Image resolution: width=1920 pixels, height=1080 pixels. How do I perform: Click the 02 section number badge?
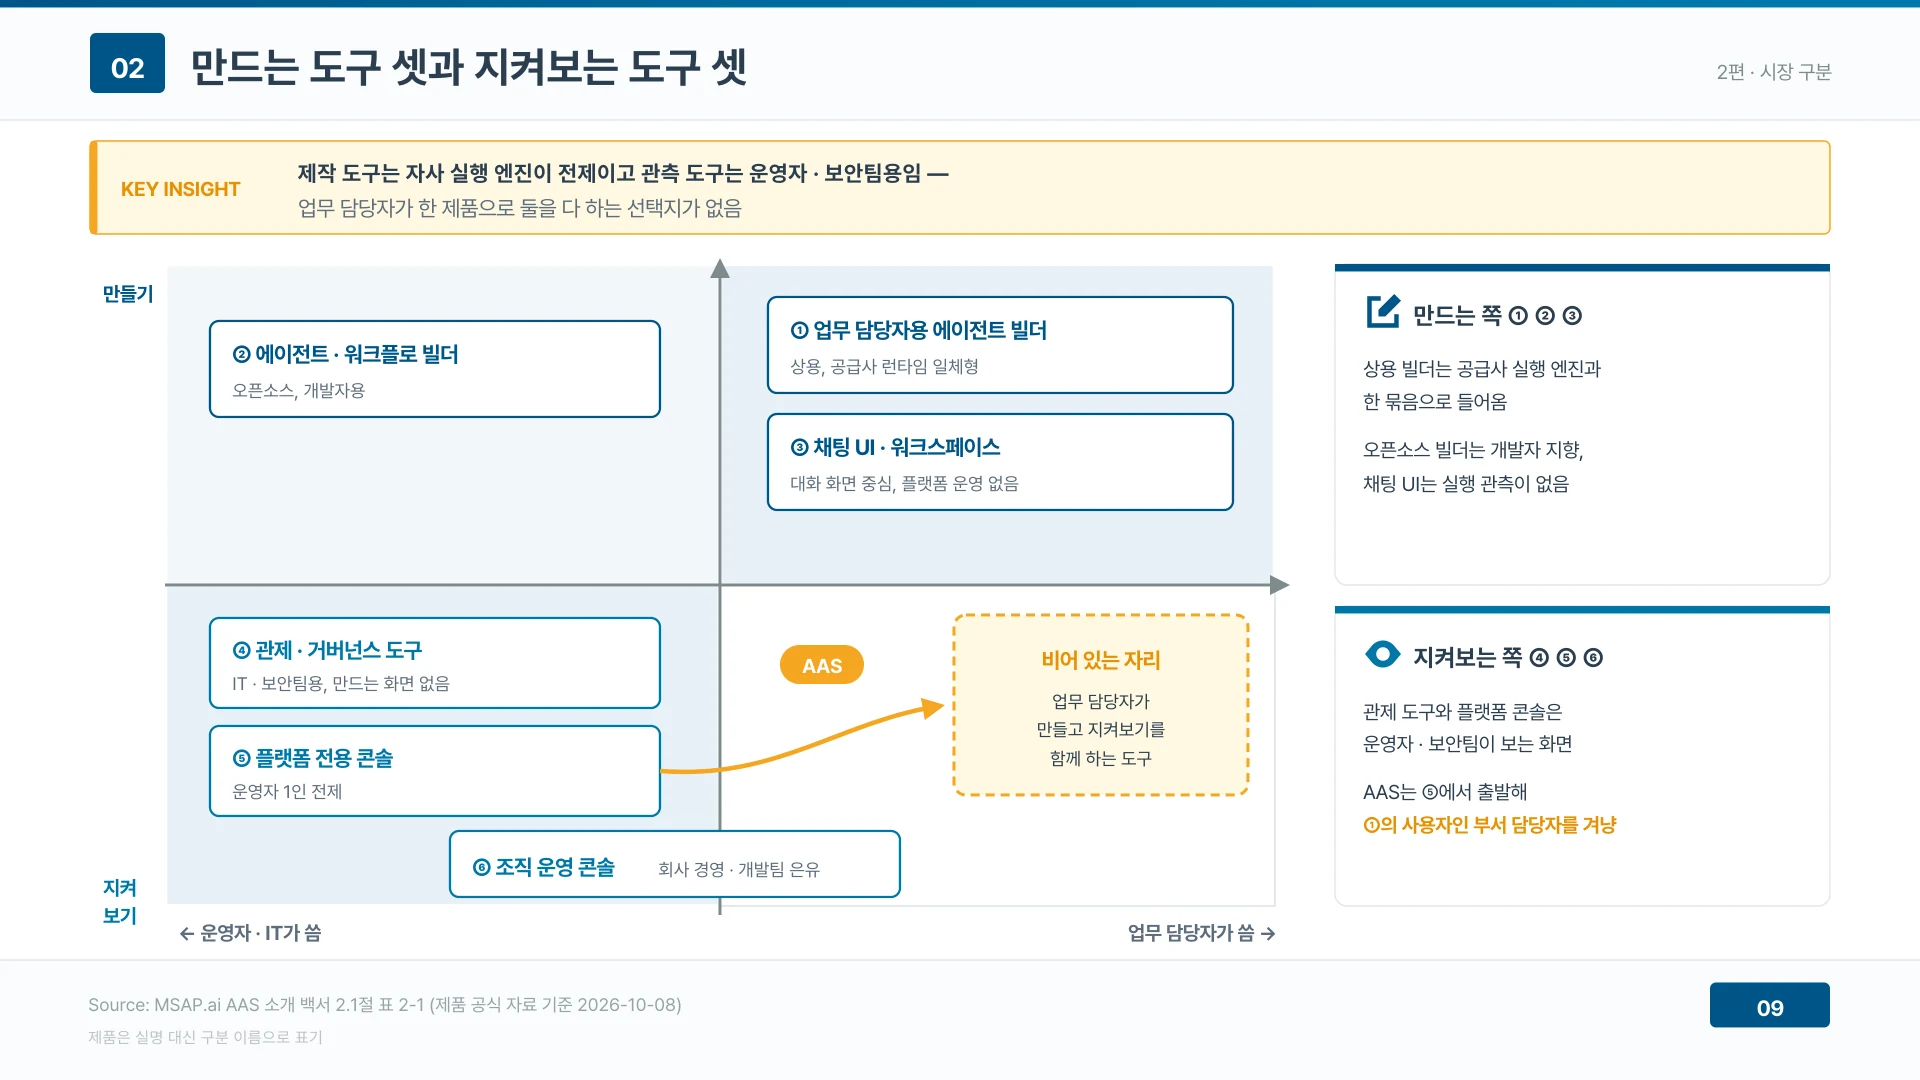[127, 63]
